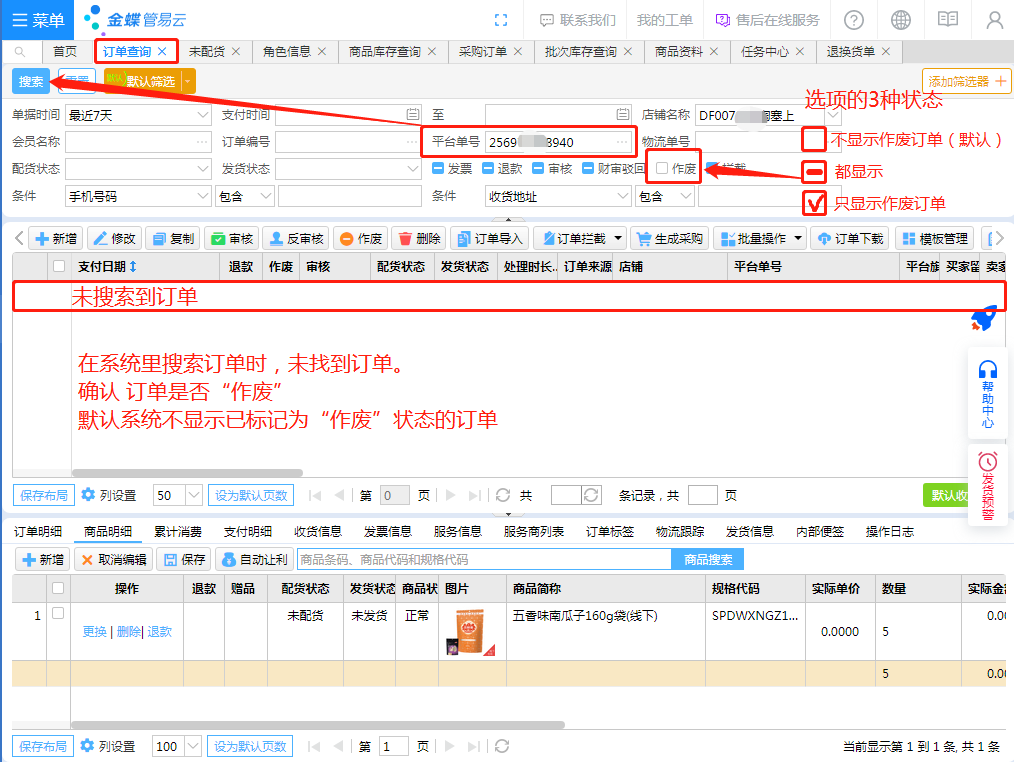The width and height of the screenshot is (1014, 762).
Task: Switch to the 采购订单 tab
Action: pos(483,51)
